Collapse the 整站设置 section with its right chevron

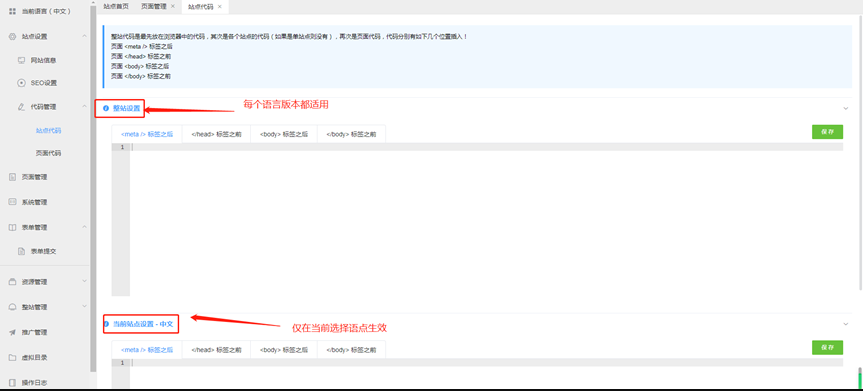click(x=846, y=108)
